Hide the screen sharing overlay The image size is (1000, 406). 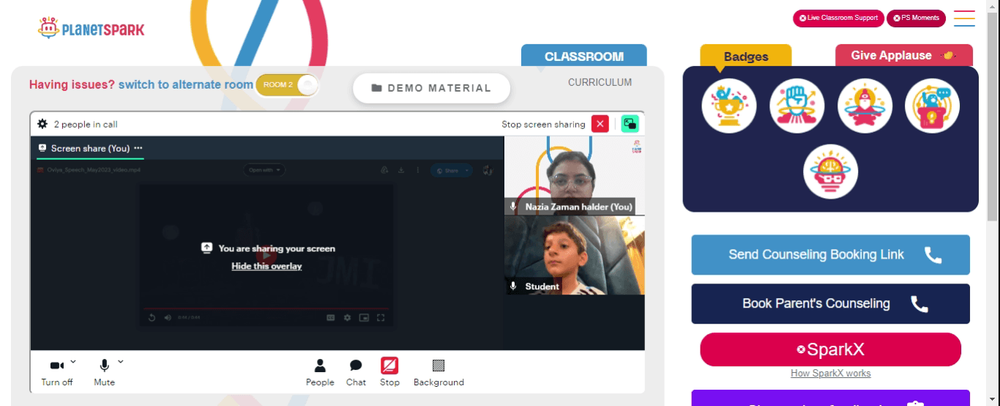tap(267, 266)
